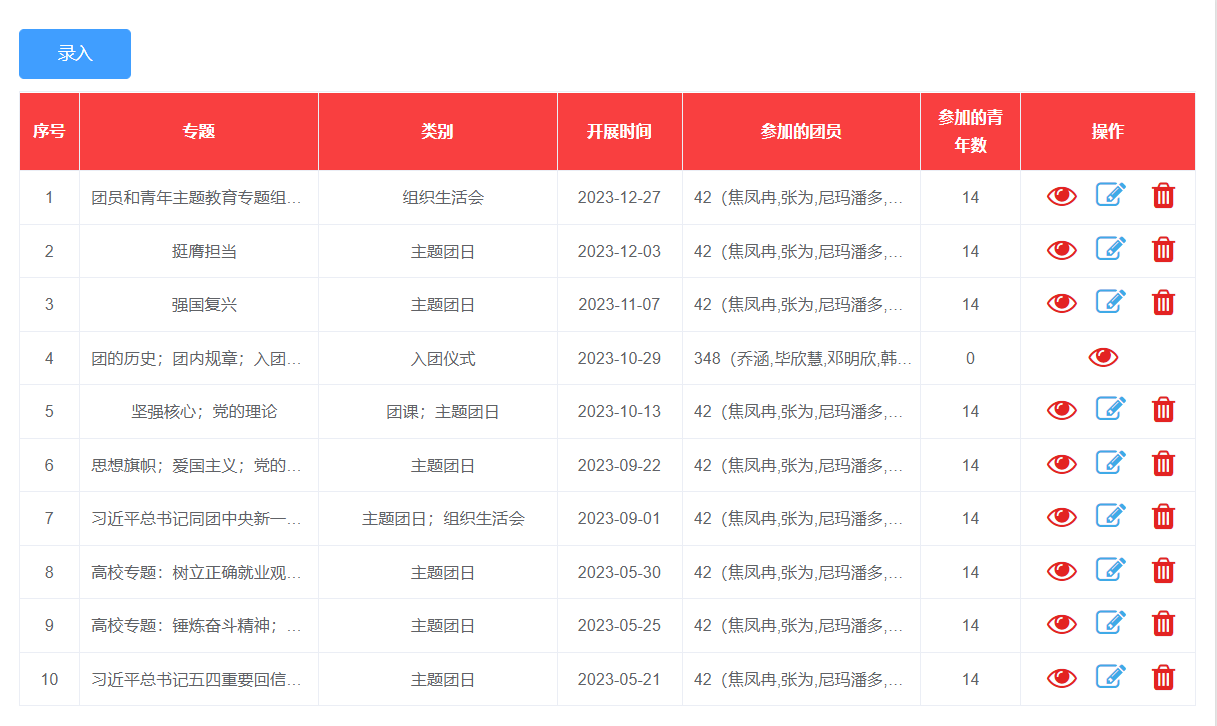Delete the 强国复兴 record in row 3
1217x726 pixels.
pos(1163,303)
